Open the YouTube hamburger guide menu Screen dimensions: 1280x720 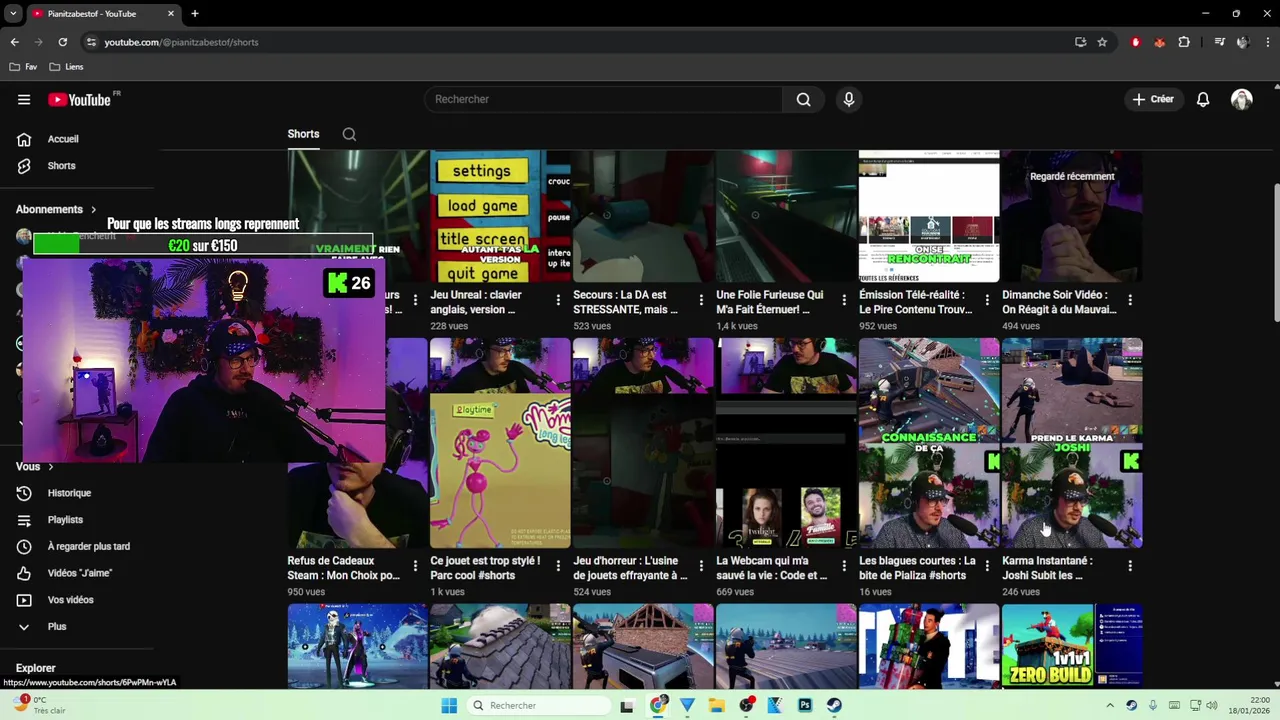24,99
